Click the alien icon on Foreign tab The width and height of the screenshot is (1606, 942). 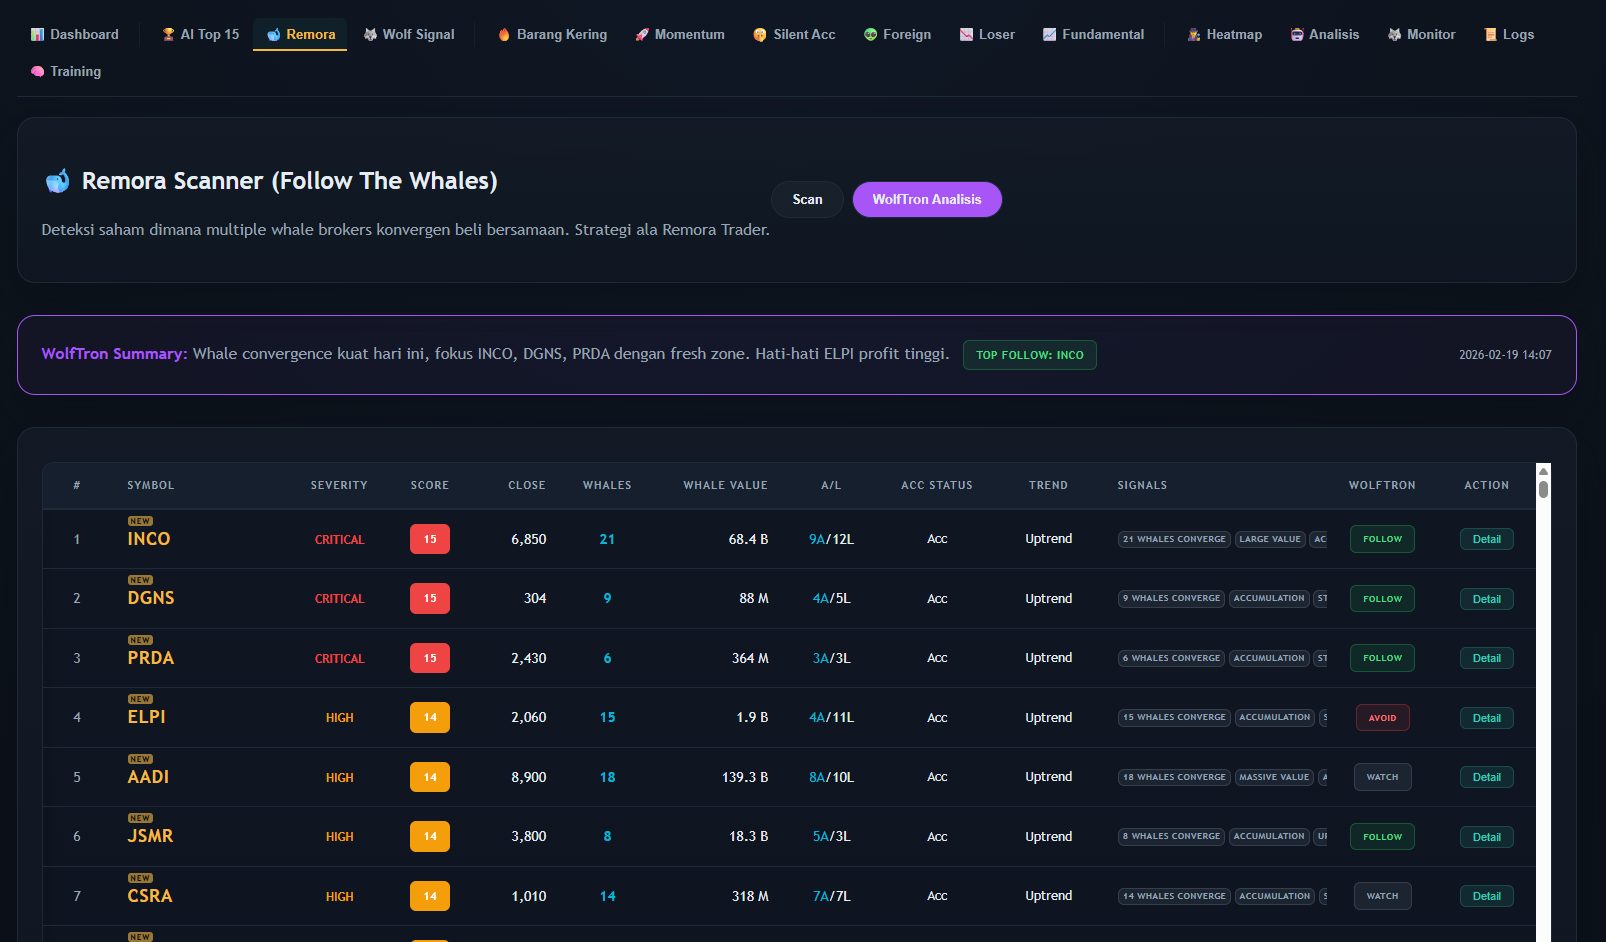click(871, 35)
